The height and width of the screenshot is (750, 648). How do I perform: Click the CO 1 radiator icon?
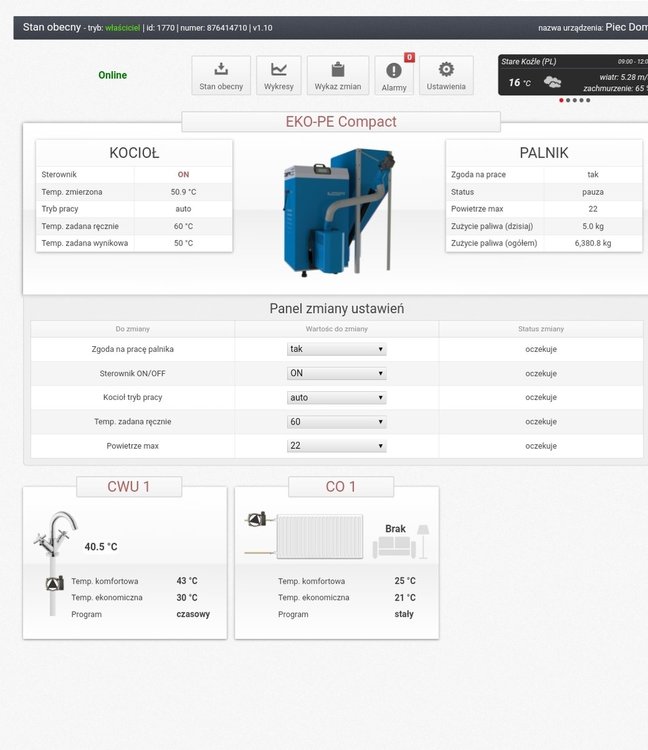(319, 537)
